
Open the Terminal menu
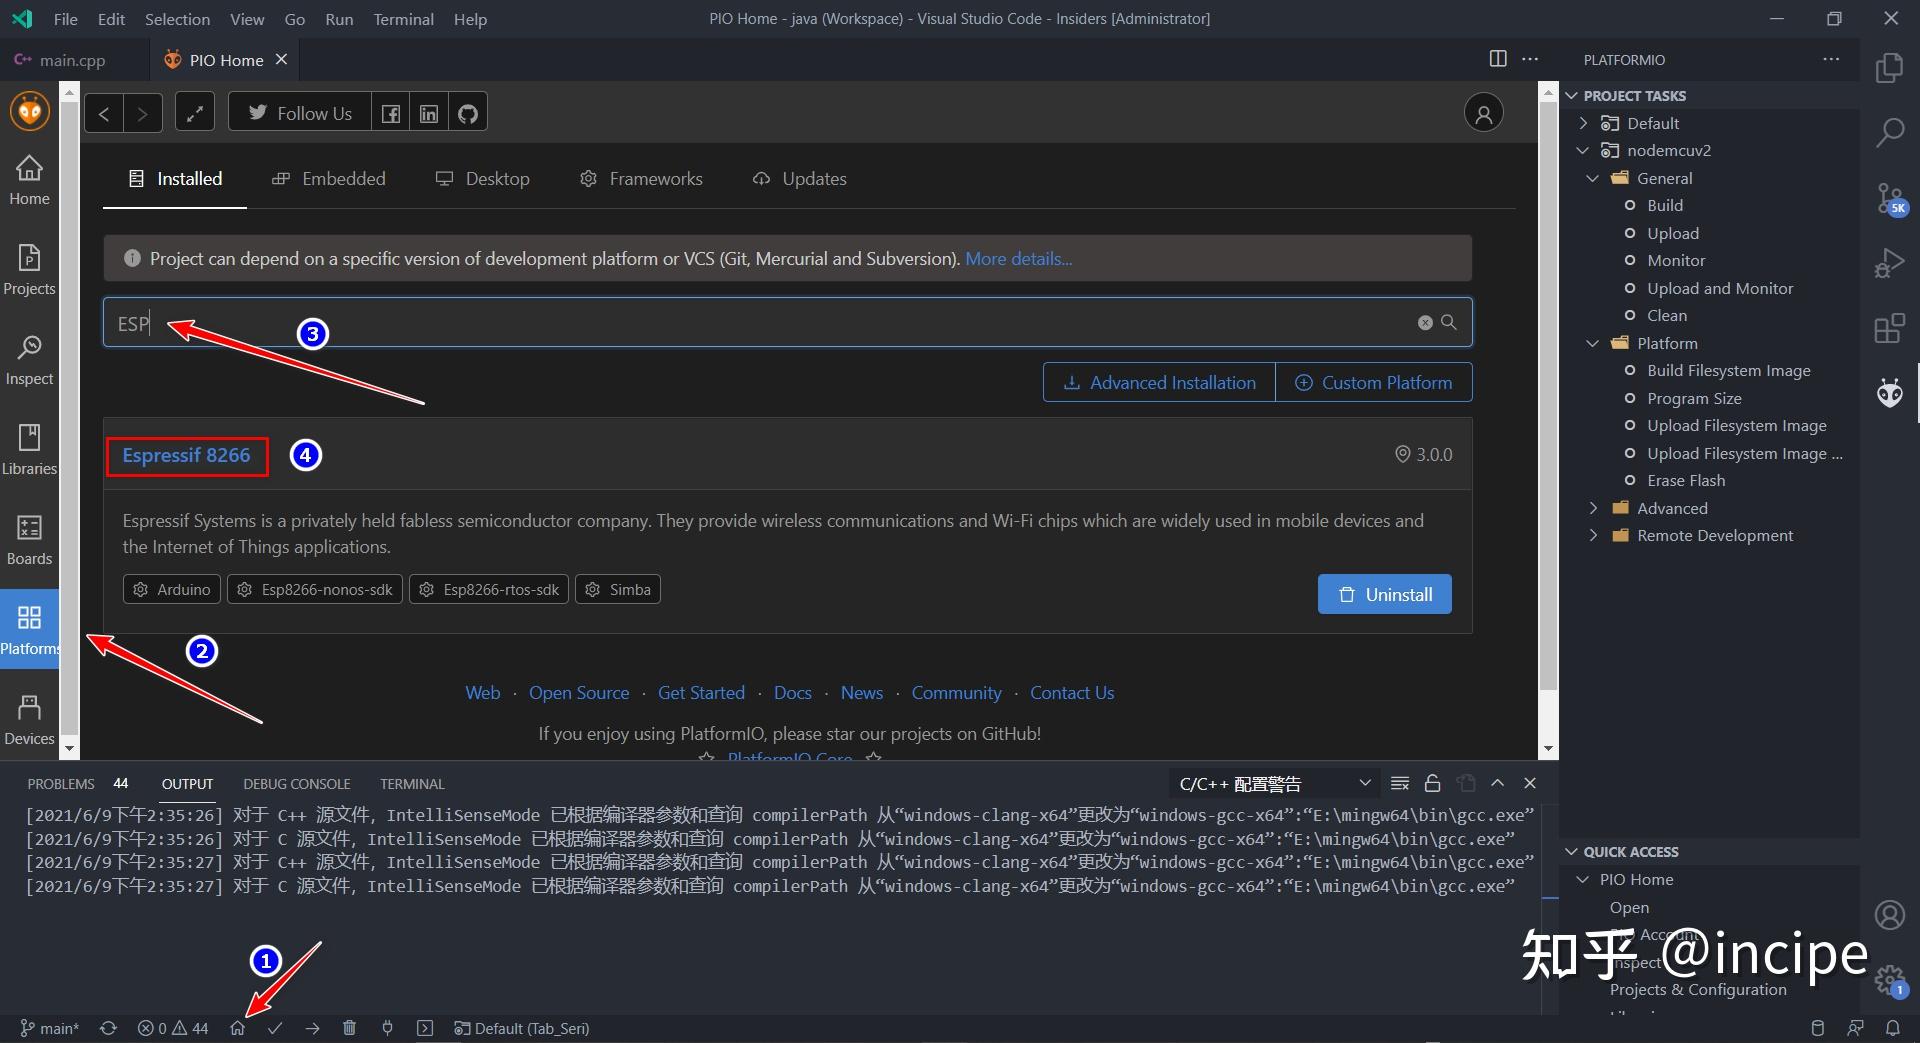coord(403,19)
